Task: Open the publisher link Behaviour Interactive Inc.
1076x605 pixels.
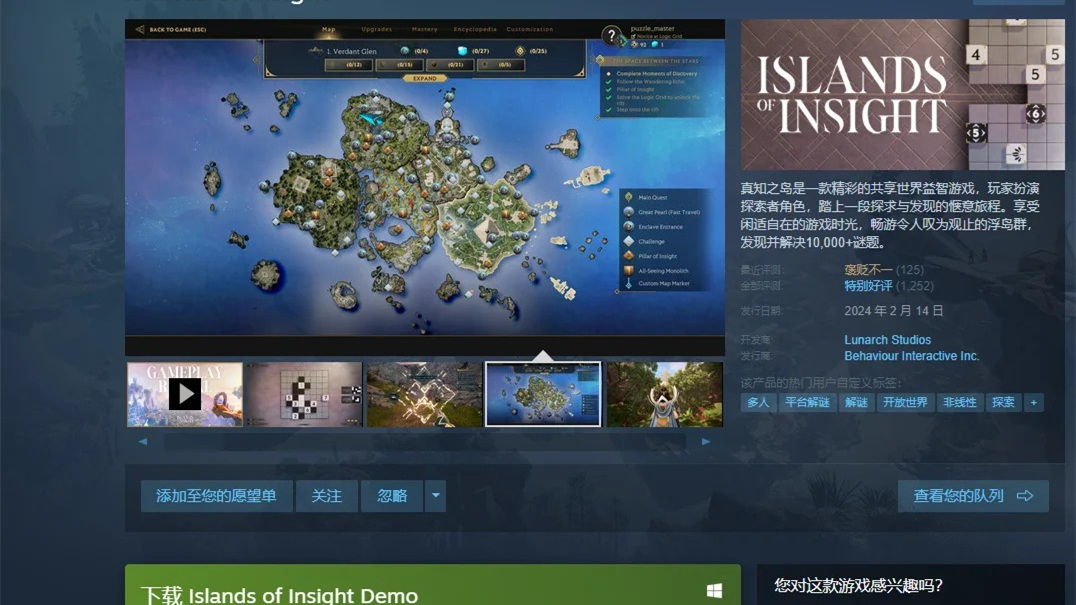Action: tap(911, 356)
